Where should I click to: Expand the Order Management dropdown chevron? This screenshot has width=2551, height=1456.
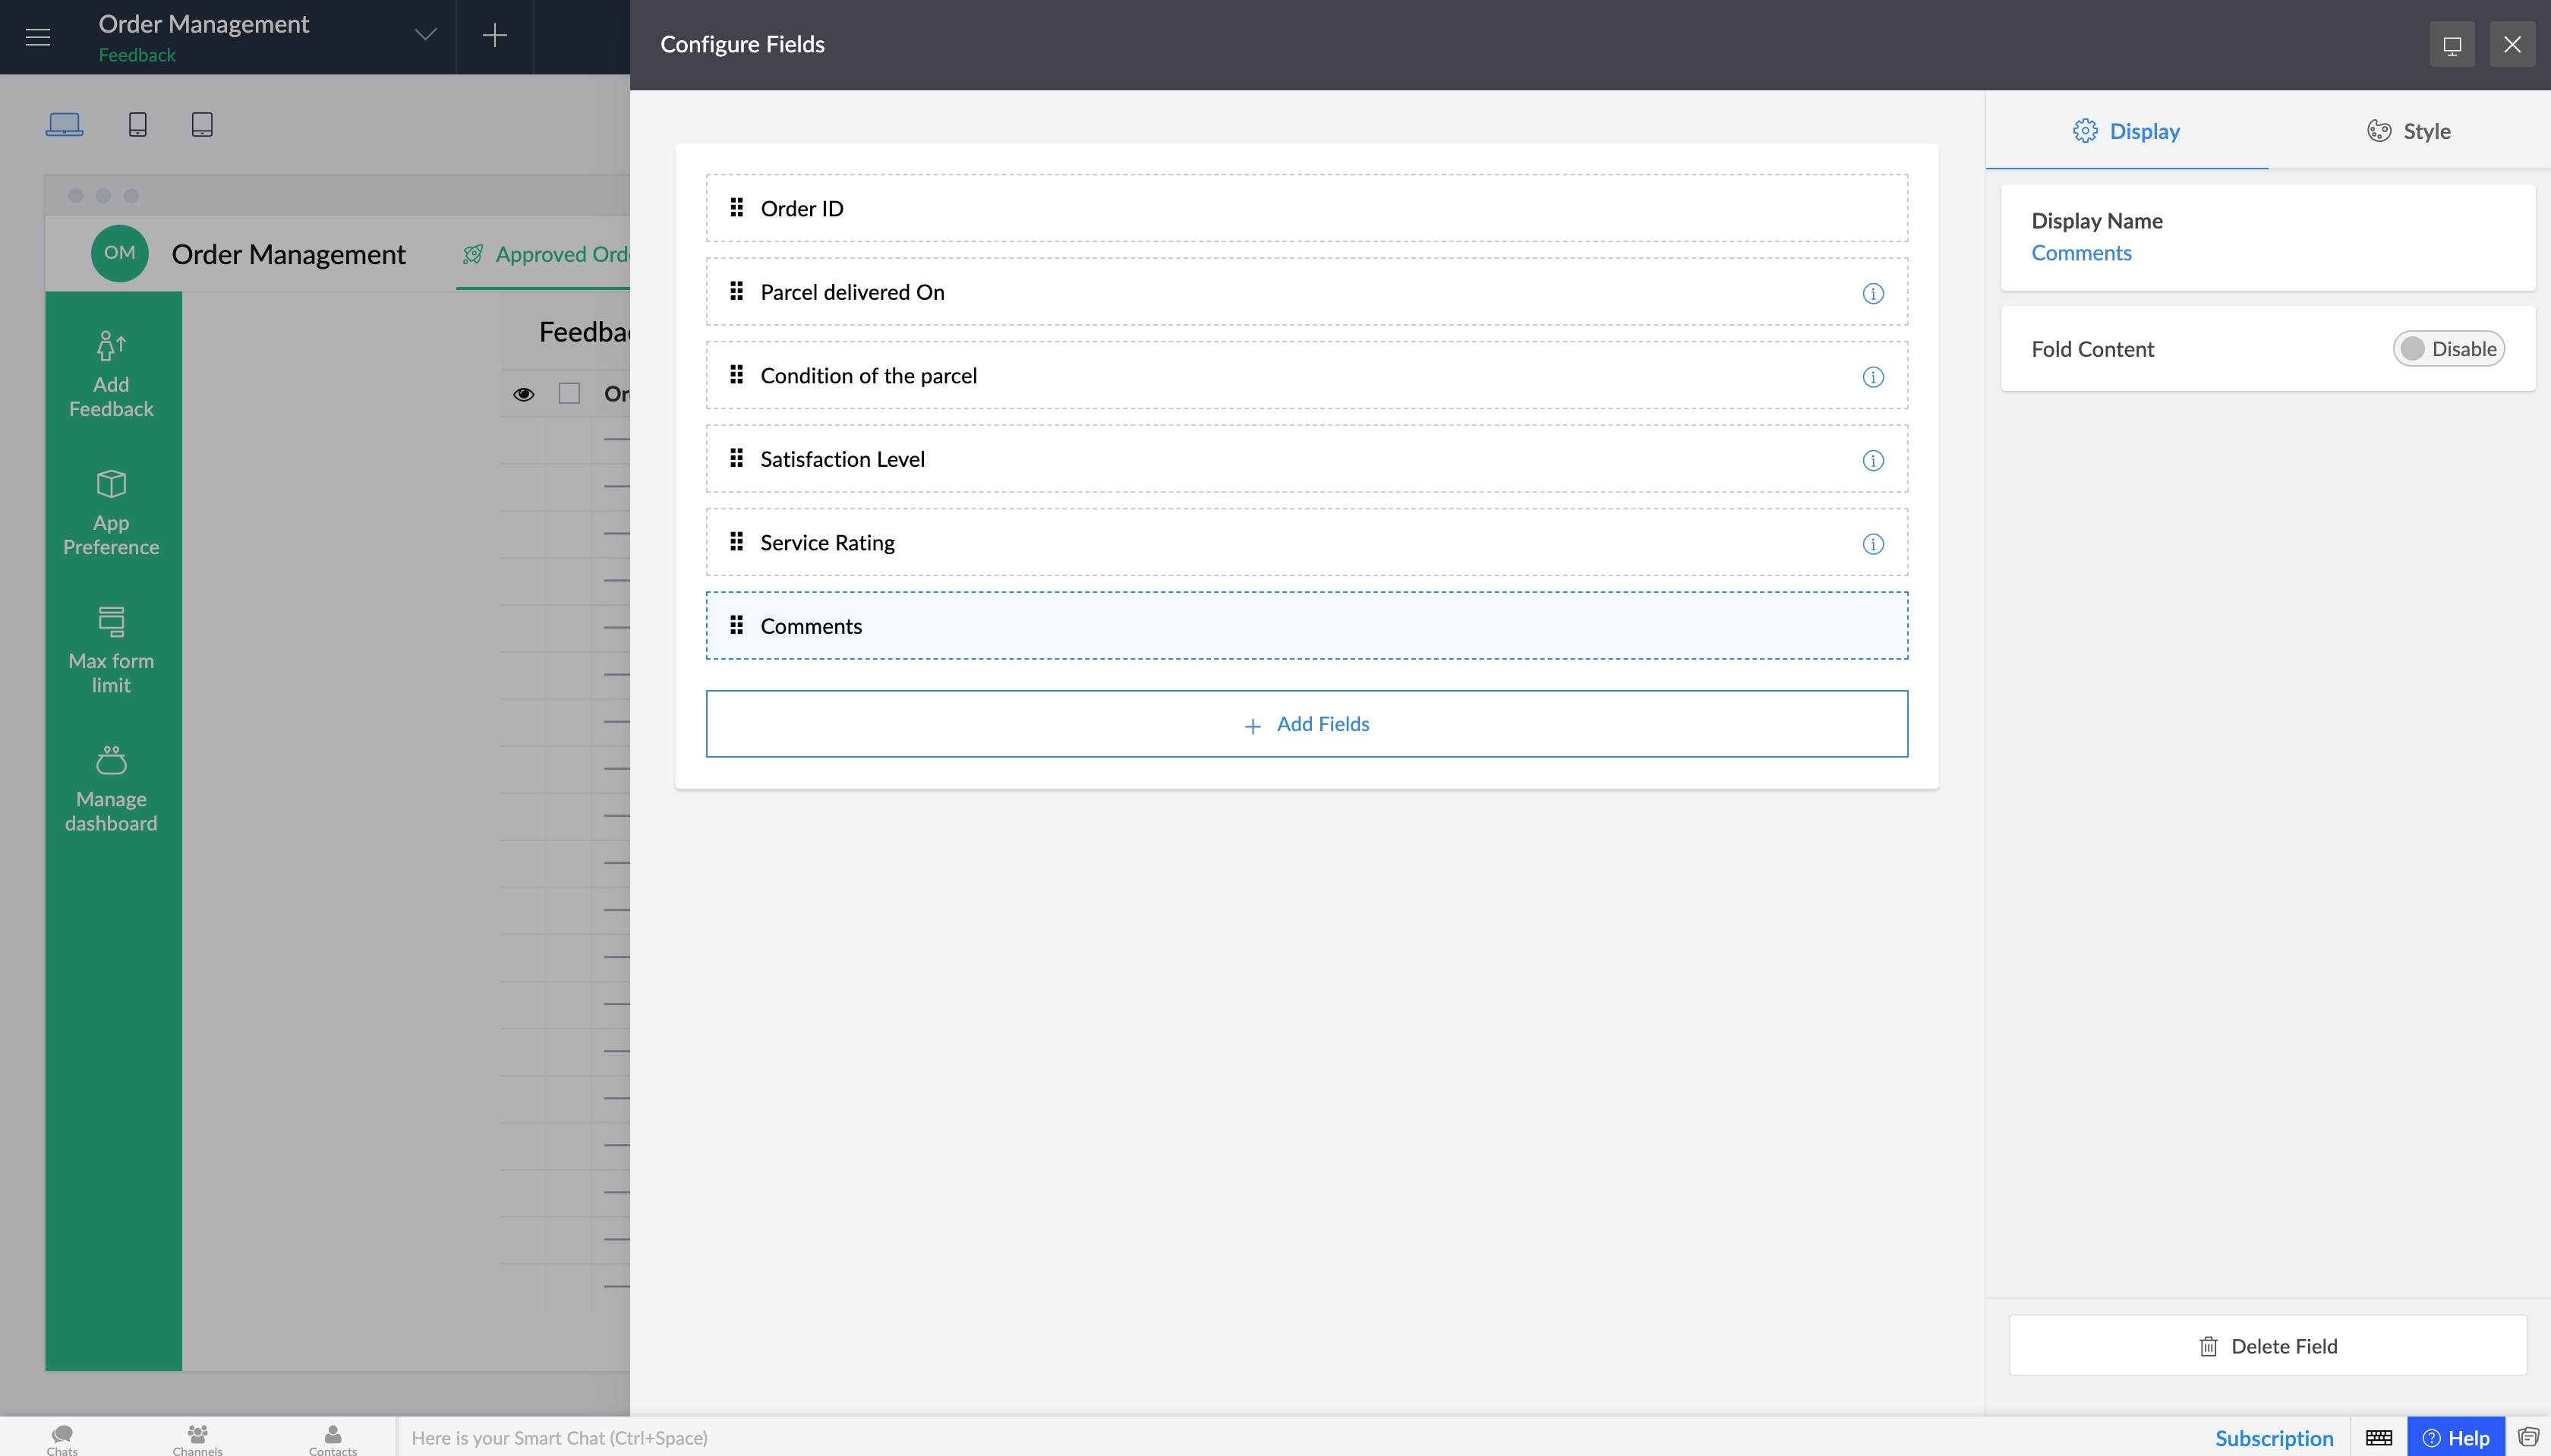(x=425, y=36)
